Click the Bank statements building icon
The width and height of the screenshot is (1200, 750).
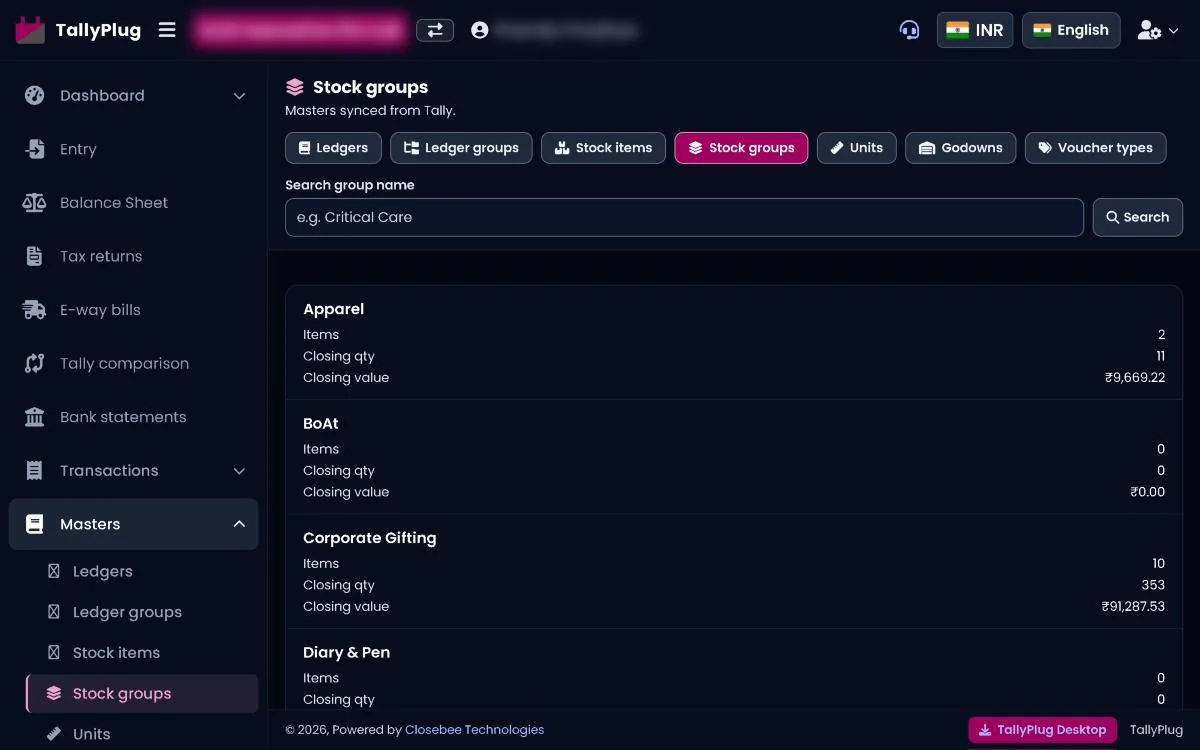click(35, 417)
